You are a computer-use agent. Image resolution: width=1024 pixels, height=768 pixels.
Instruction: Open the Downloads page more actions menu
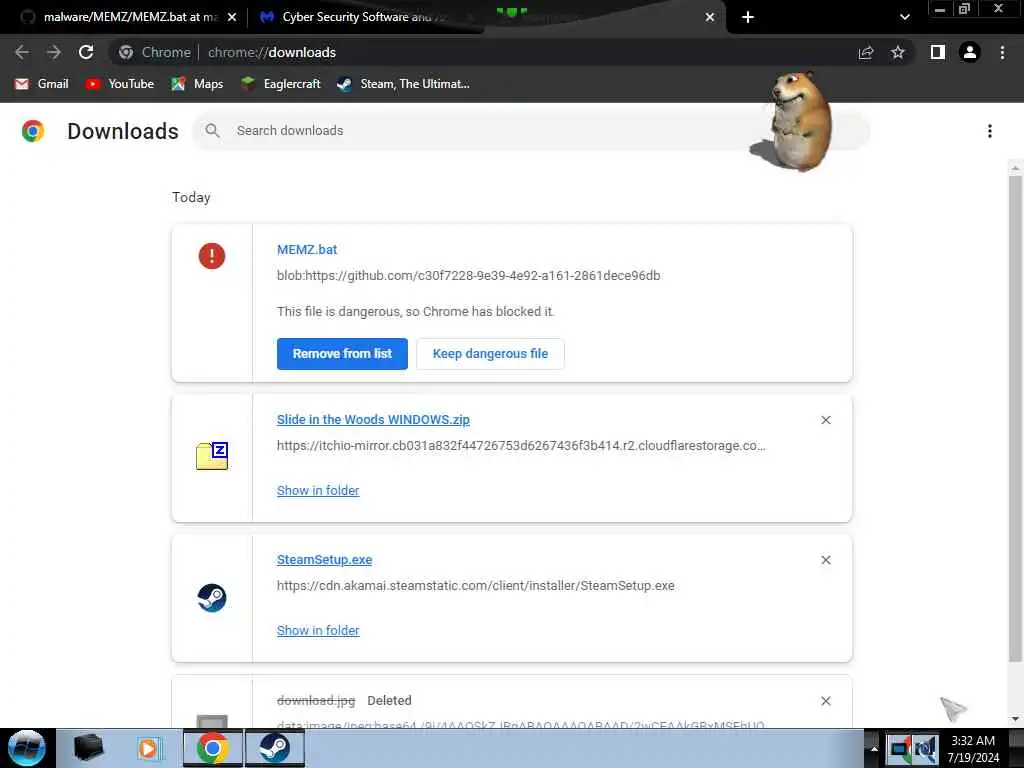[x=990, y=131]
